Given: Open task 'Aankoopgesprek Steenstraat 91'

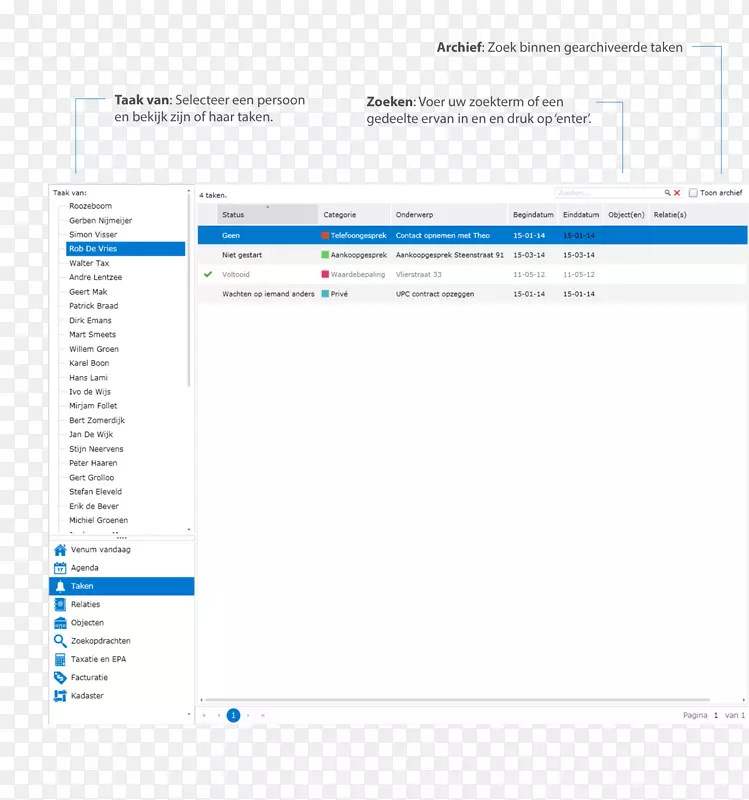Looking at the screenshot, I should [x=450, y=255].
